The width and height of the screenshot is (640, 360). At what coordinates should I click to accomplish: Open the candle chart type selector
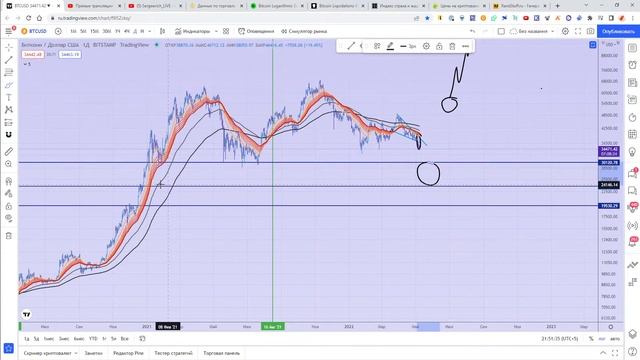[x=162, y=31]
